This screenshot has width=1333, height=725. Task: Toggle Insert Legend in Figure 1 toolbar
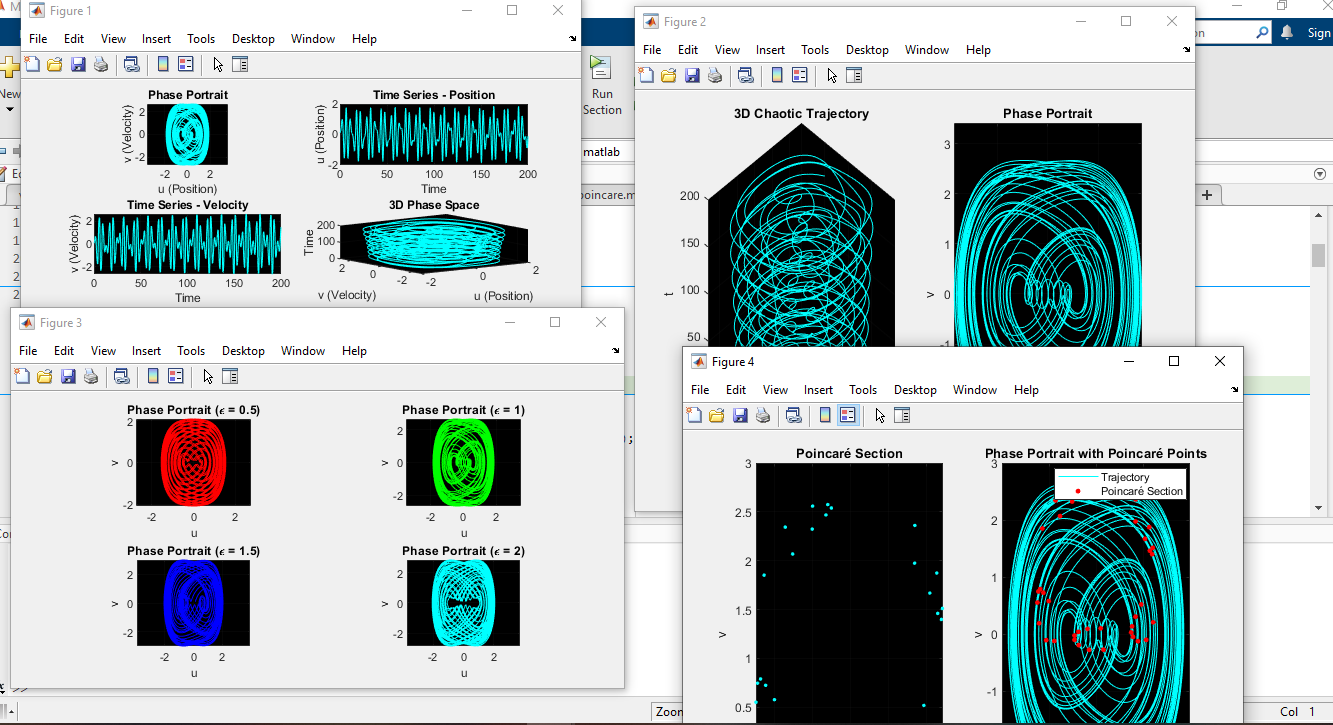[185, 65]
